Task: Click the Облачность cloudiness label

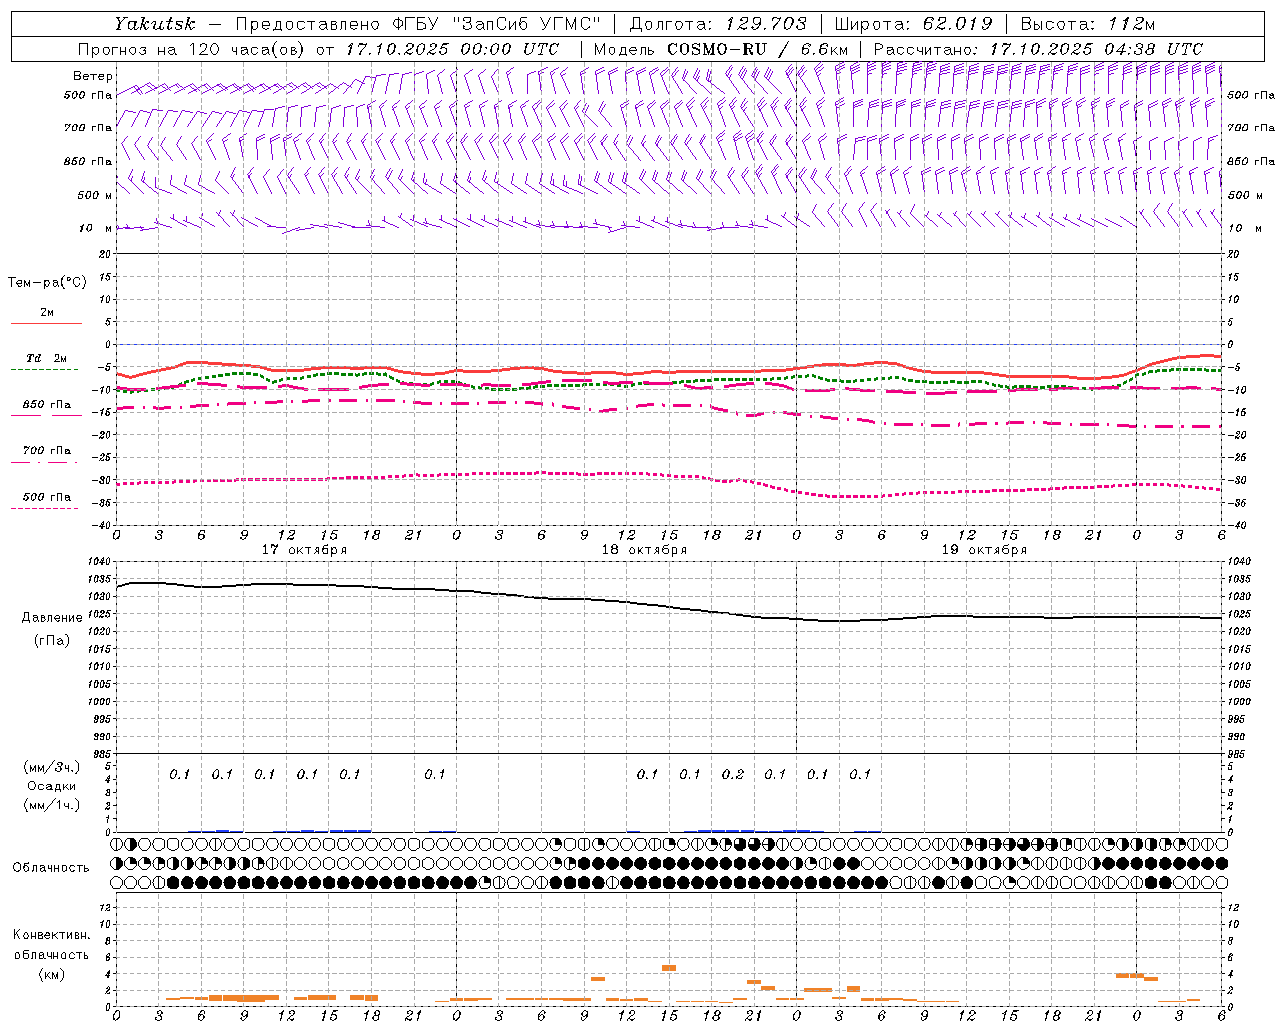Action: [51, 868]
